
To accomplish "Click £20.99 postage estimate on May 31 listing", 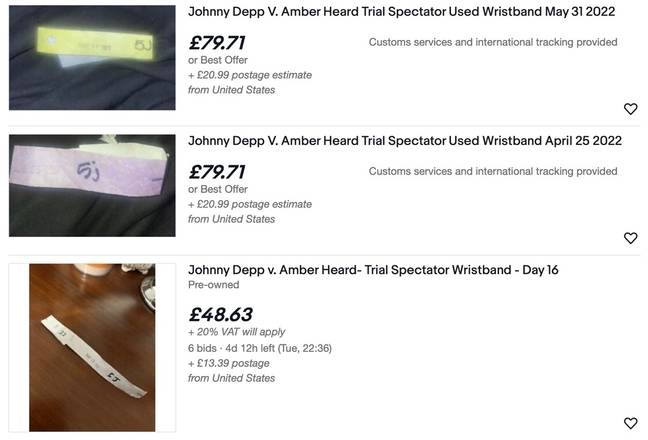I will point(250,75).
